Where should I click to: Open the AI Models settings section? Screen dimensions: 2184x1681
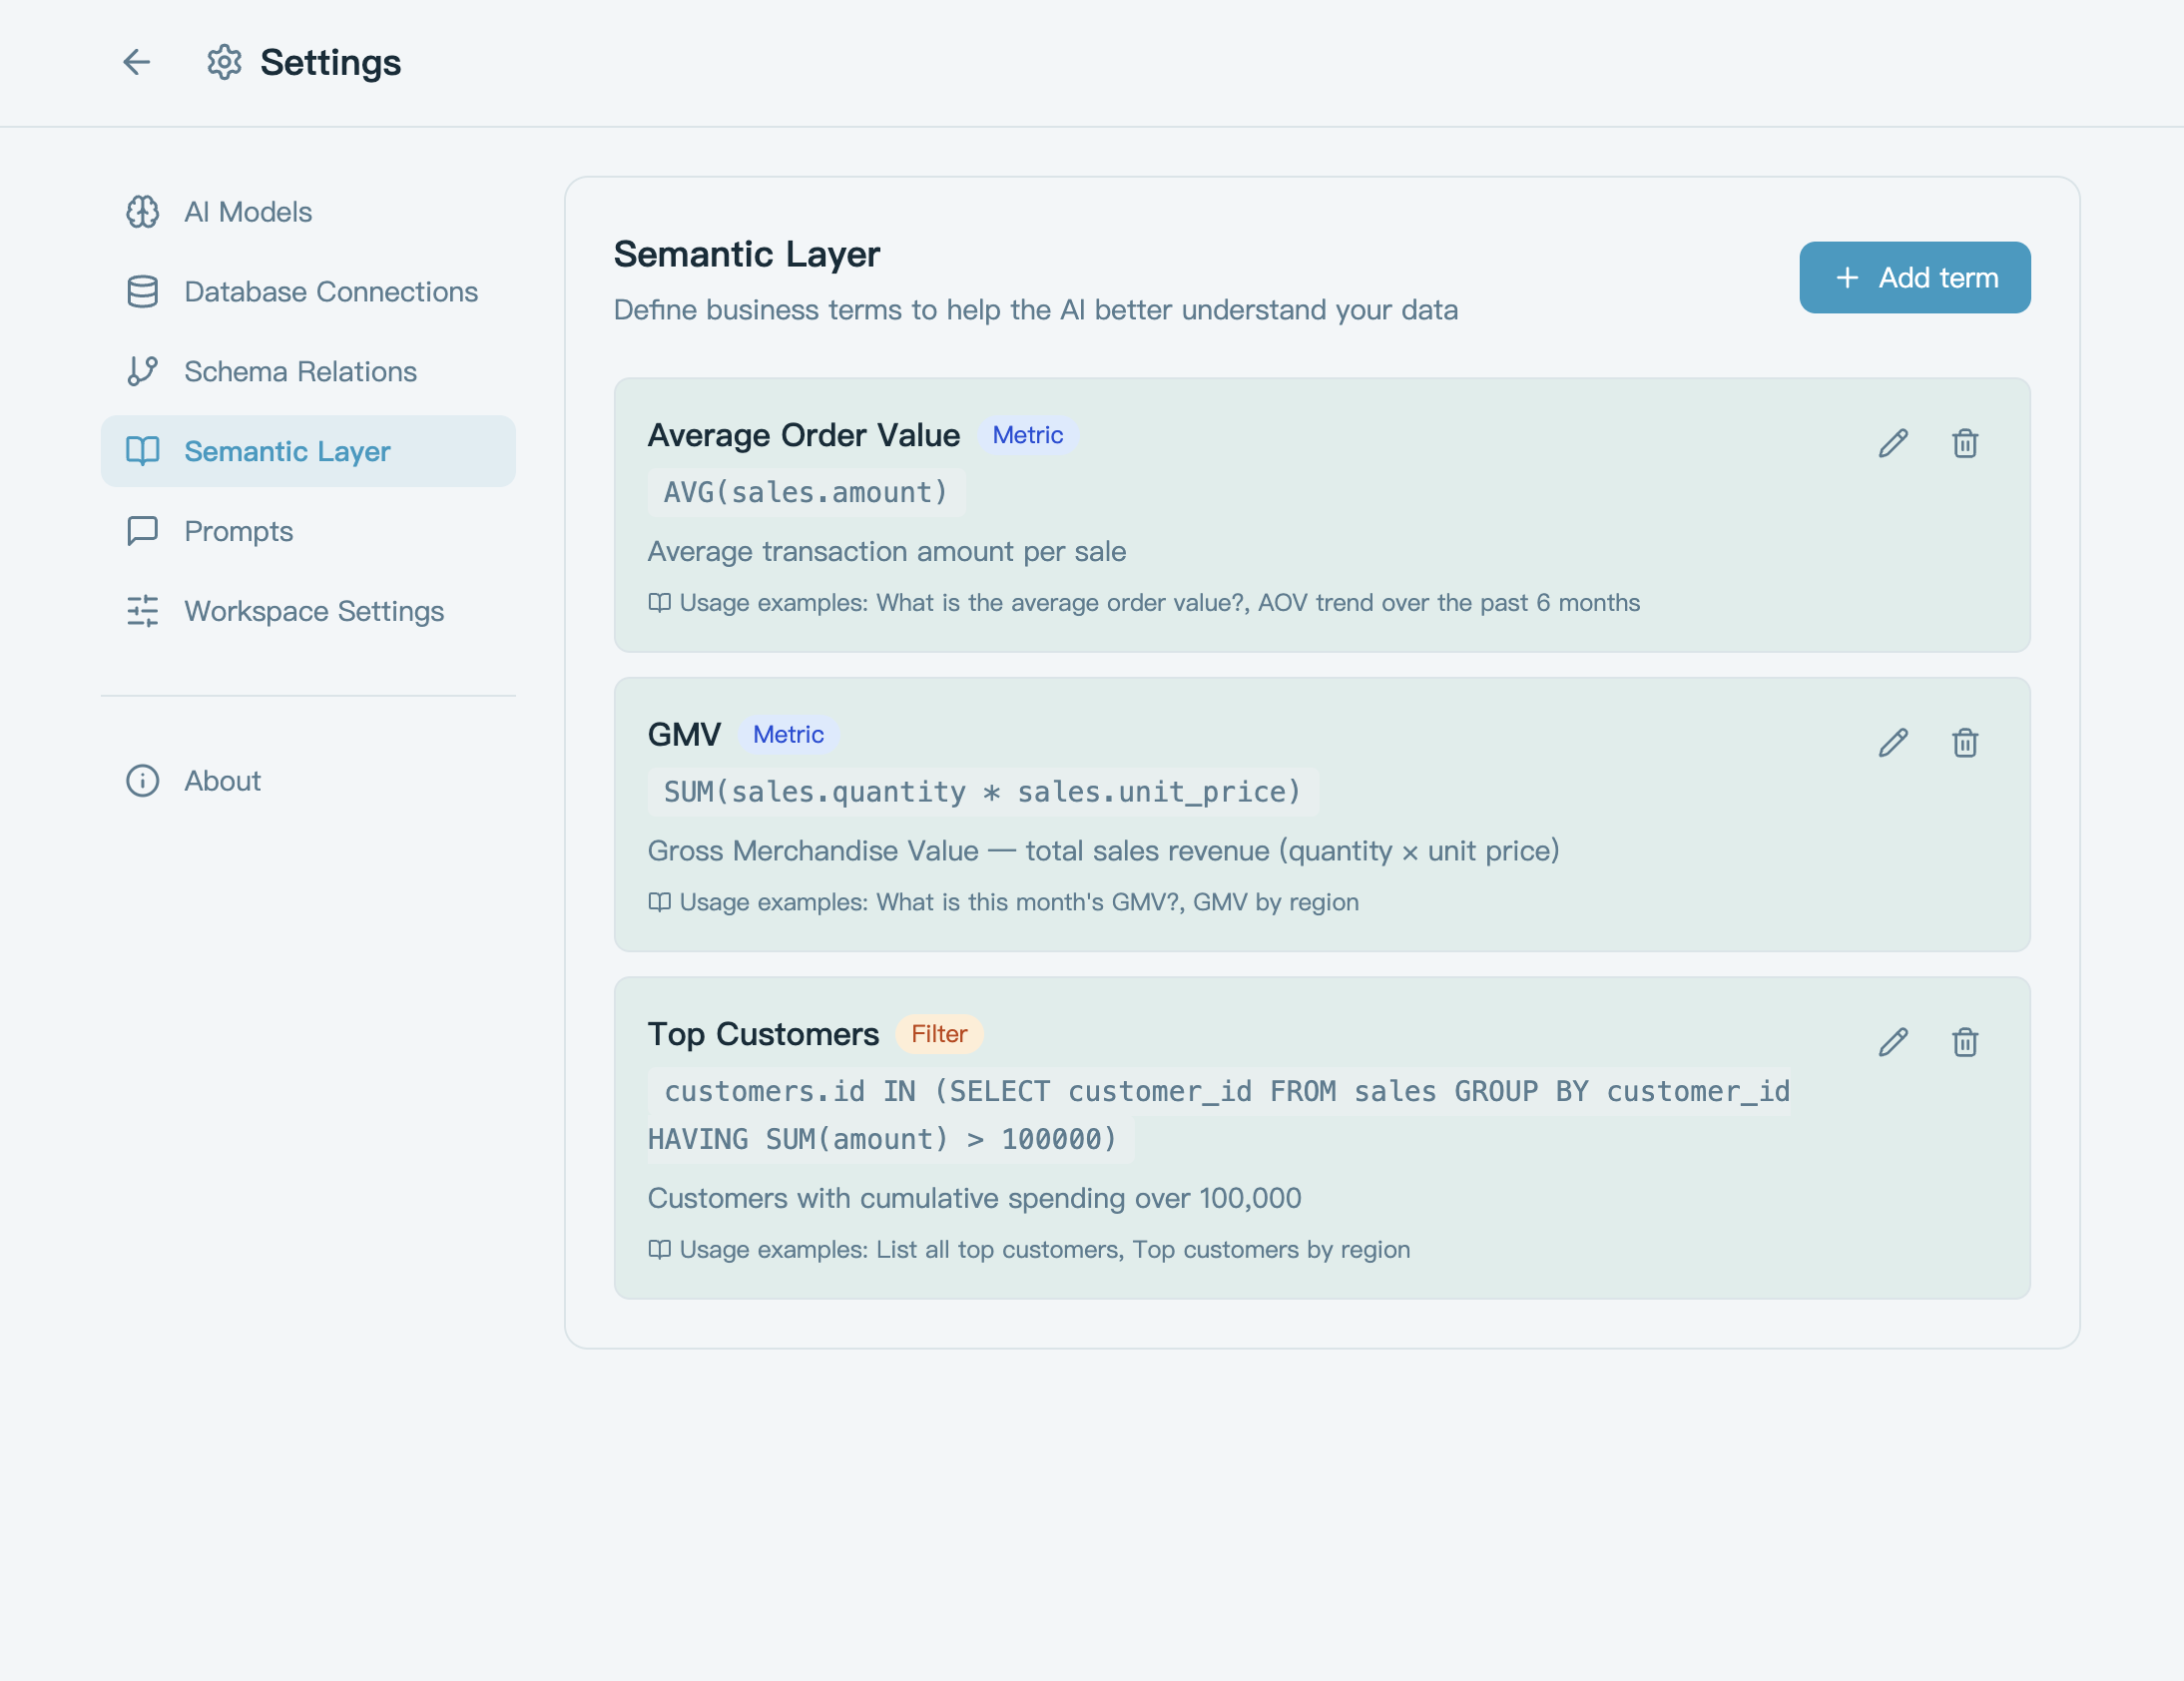coord(308,212)
